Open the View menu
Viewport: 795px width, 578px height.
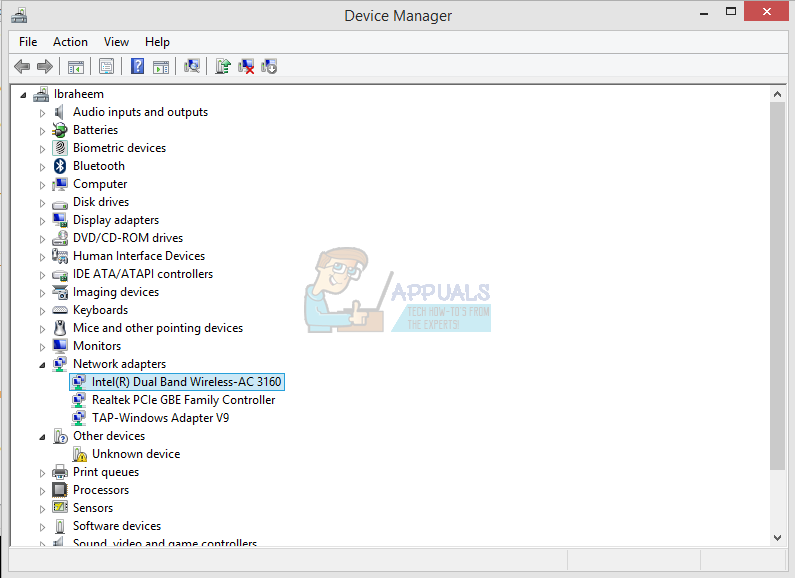click(x=116, y=42)
